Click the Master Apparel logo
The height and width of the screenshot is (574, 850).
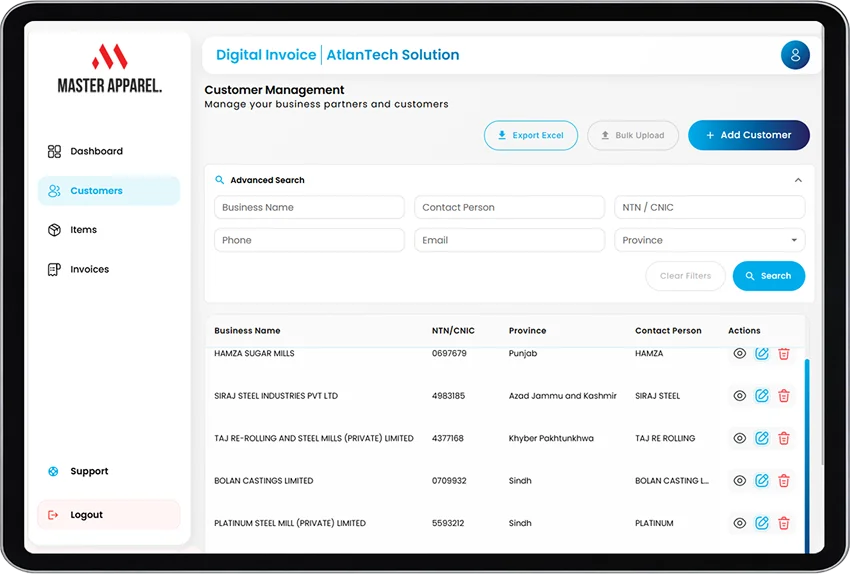point(110,68)
